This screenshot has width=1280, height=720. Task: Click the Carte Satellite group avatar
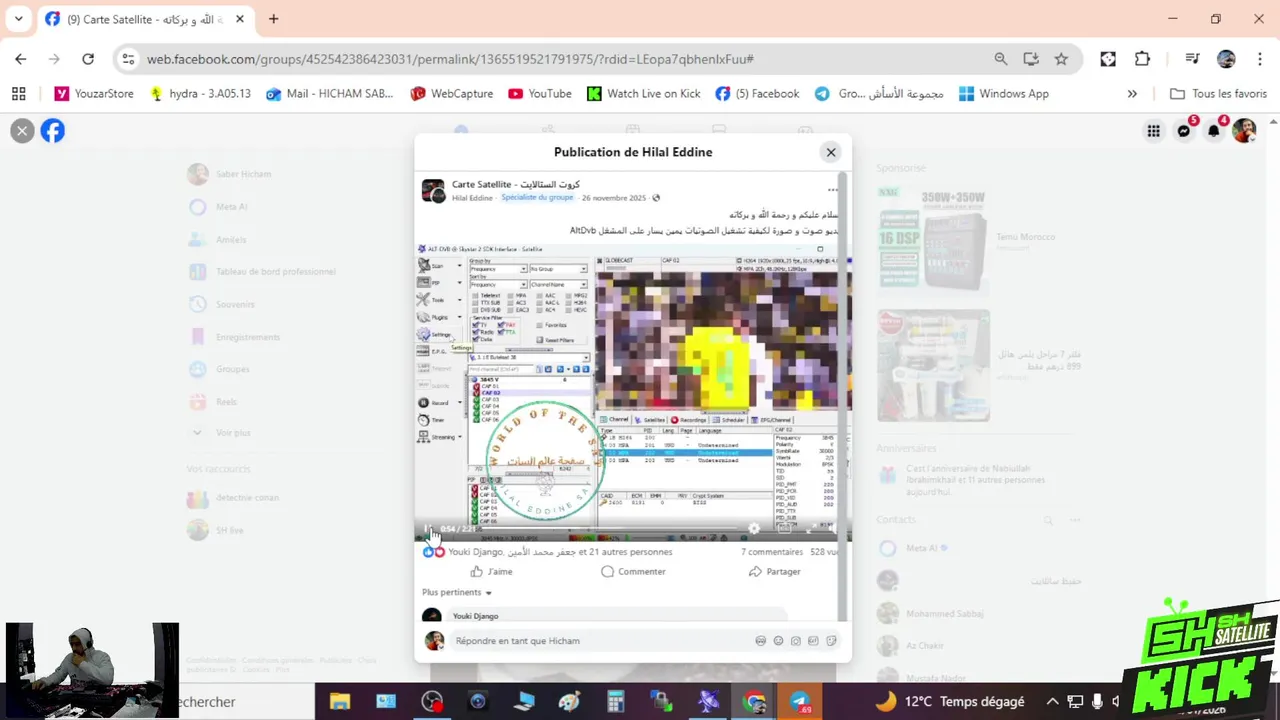[x=433, y=191]
